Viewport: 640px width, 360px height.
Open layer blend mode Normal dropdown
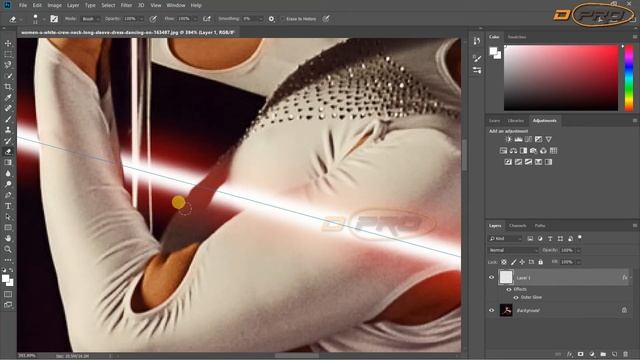click(513, 250)
